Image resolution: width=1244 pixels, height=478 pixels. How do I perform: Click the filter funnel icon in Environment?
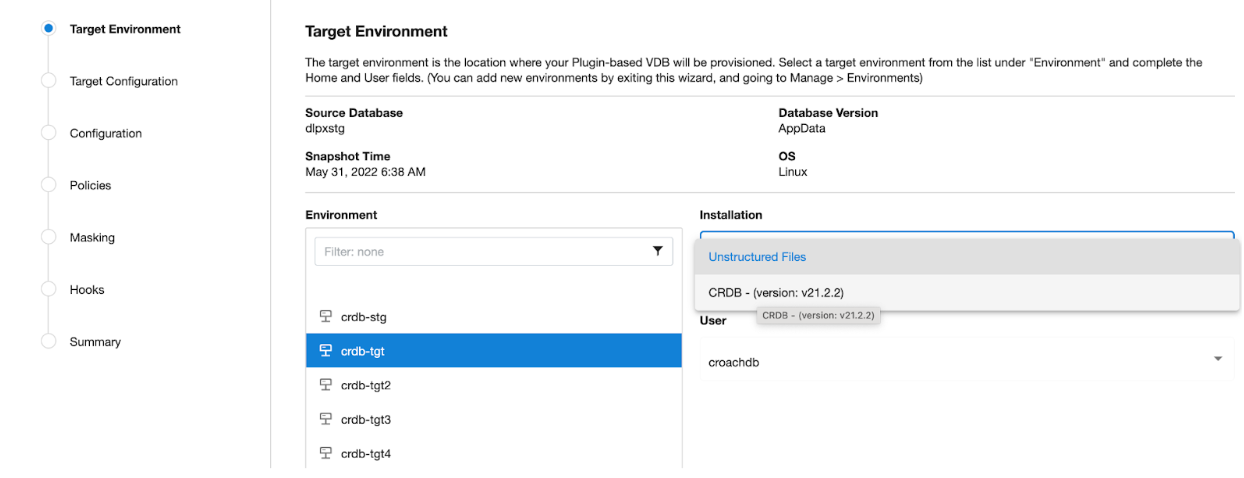657,251
